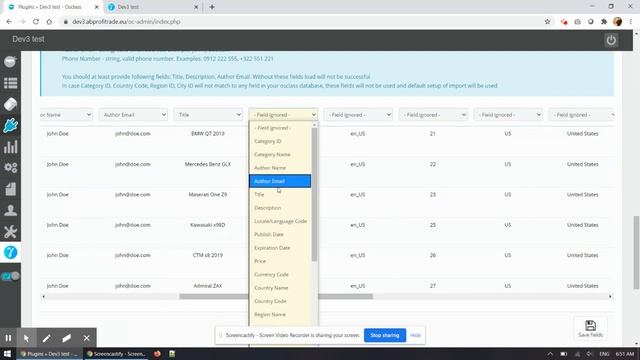Choose Region Name option in list

pos(280,314)
